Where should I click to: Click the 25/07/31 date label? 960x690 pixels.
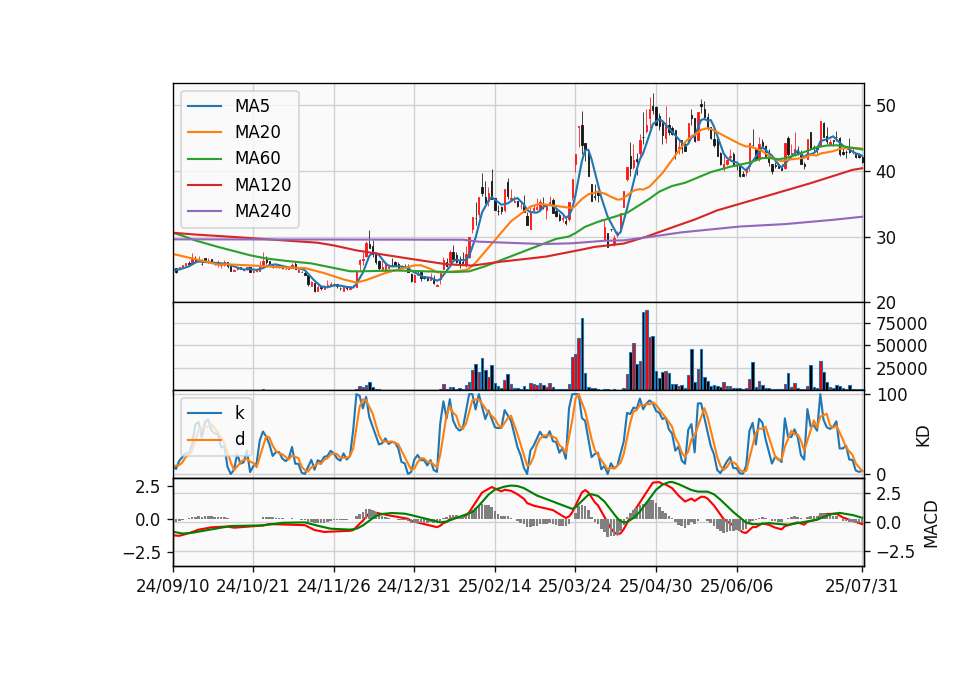[x=861, y=586]
